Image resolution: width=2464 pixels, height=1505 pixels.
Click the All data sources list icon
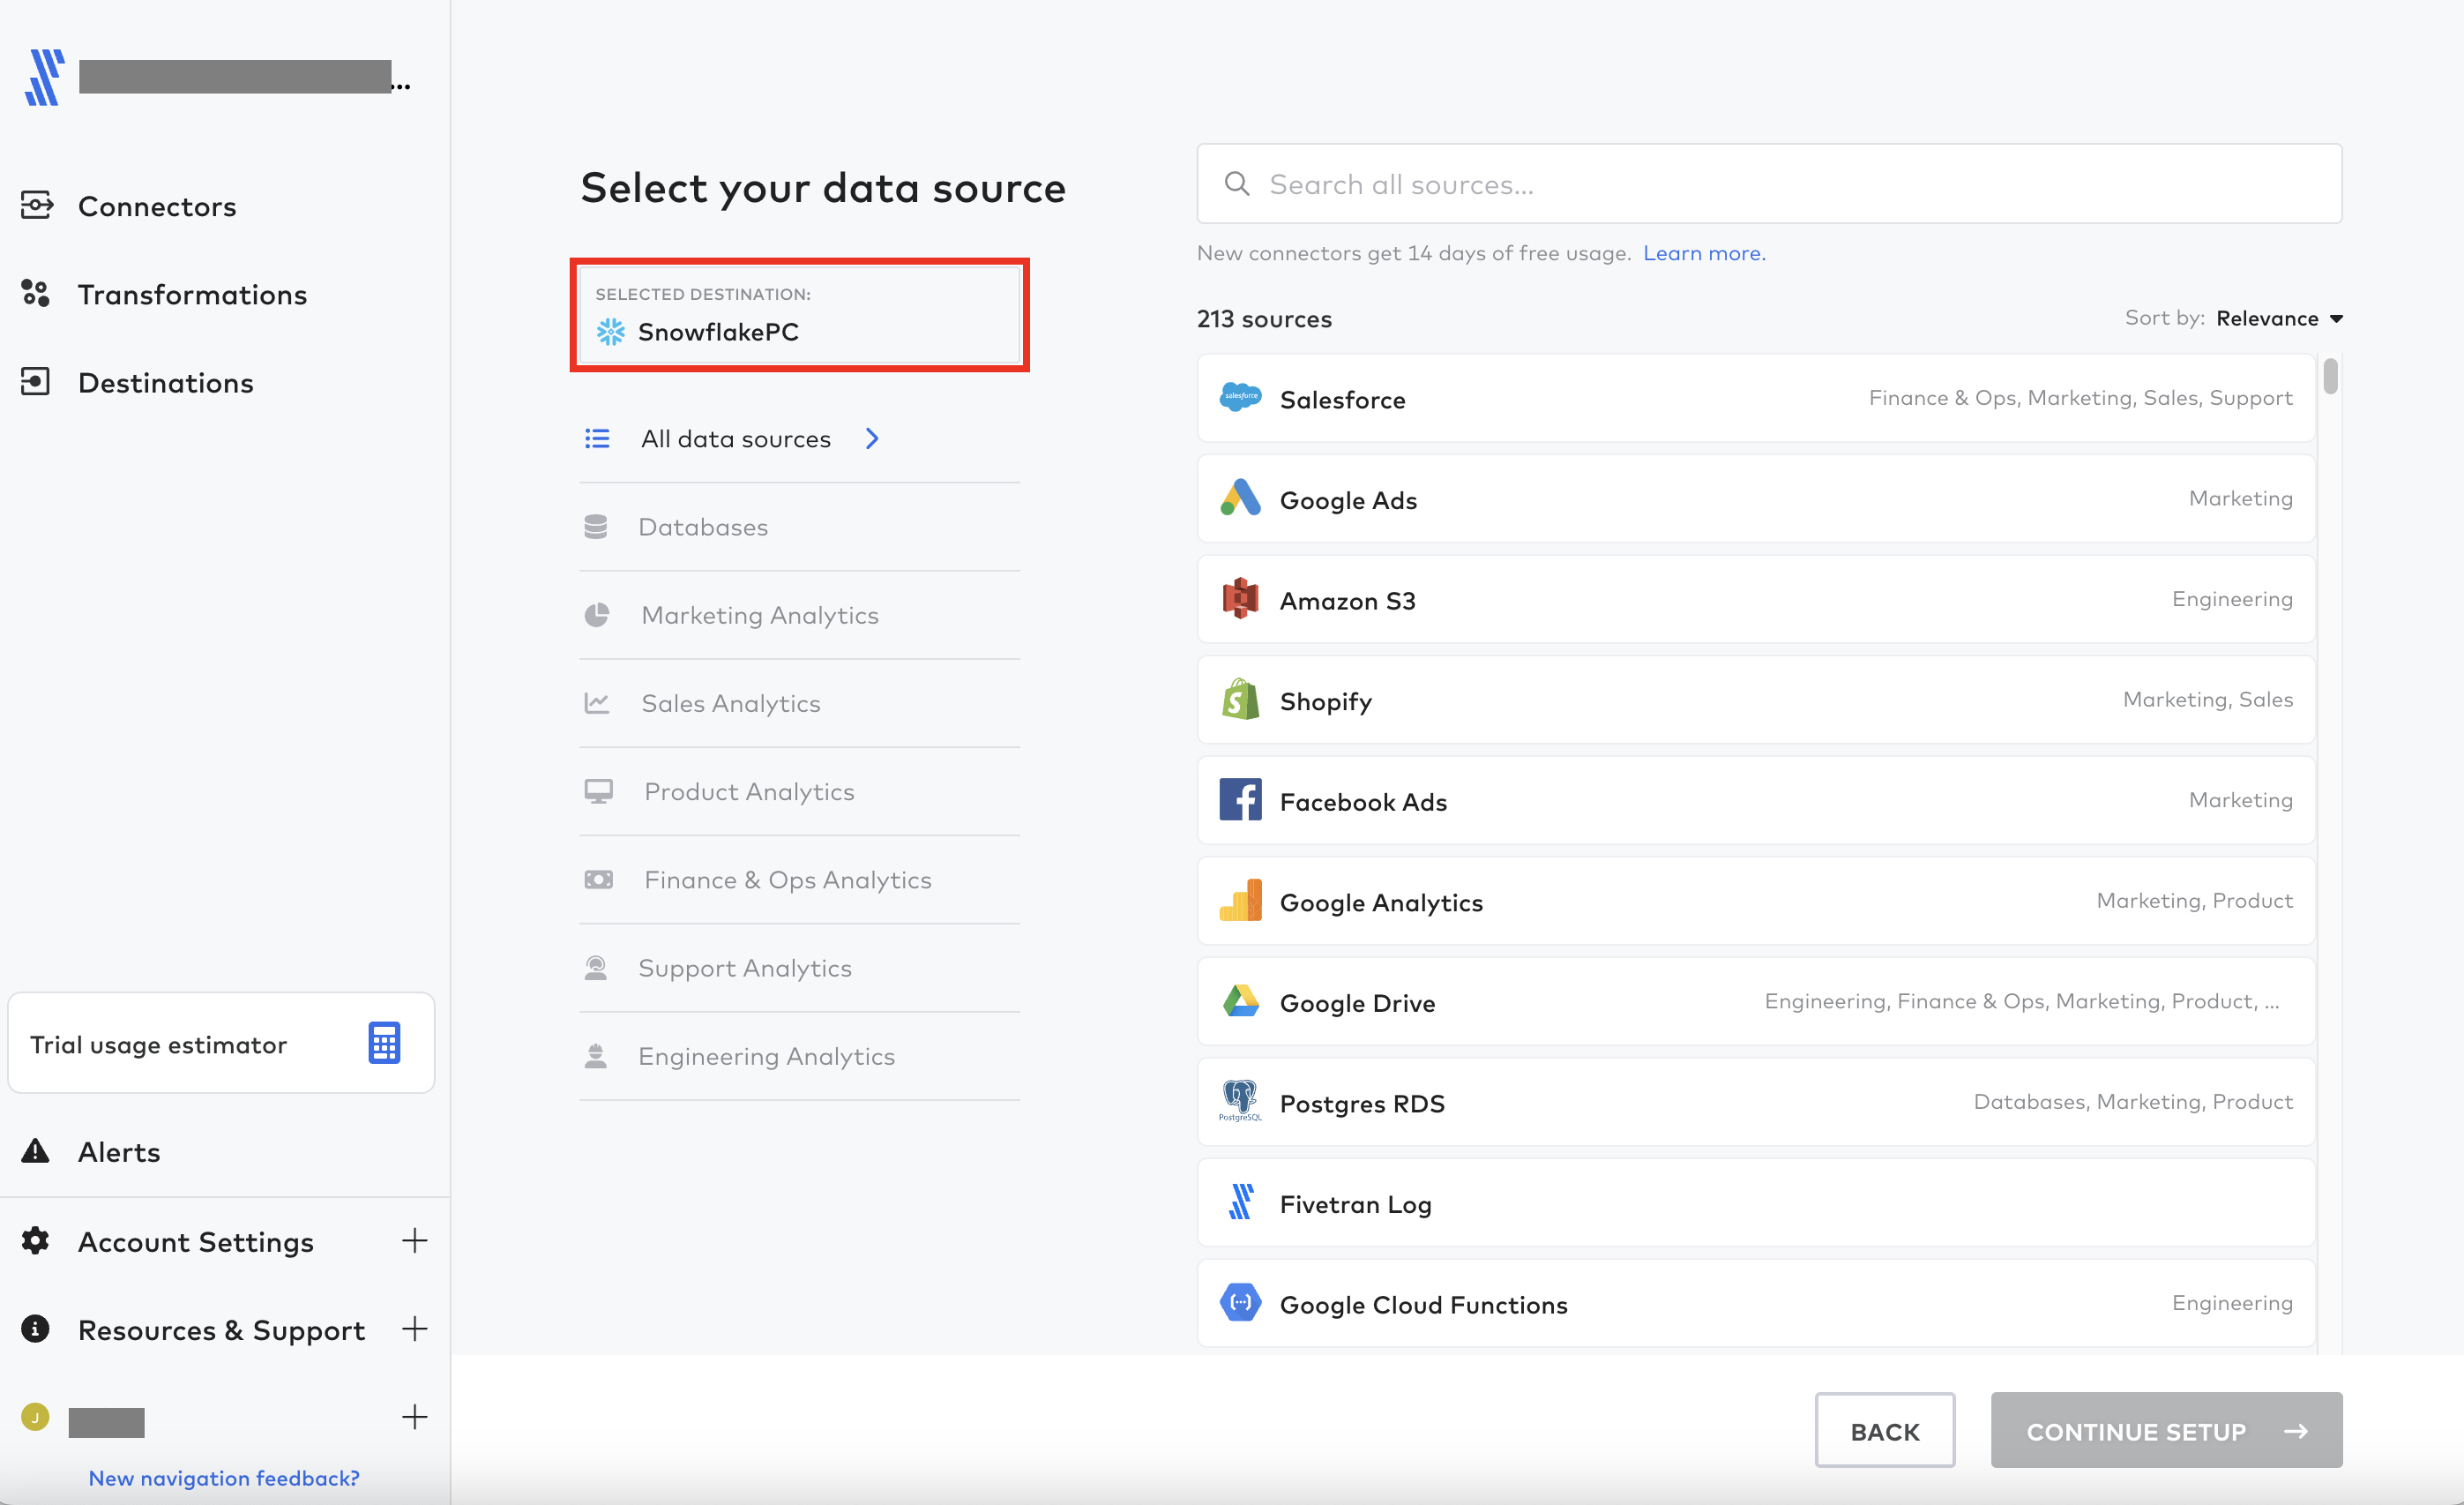point(597,438)
